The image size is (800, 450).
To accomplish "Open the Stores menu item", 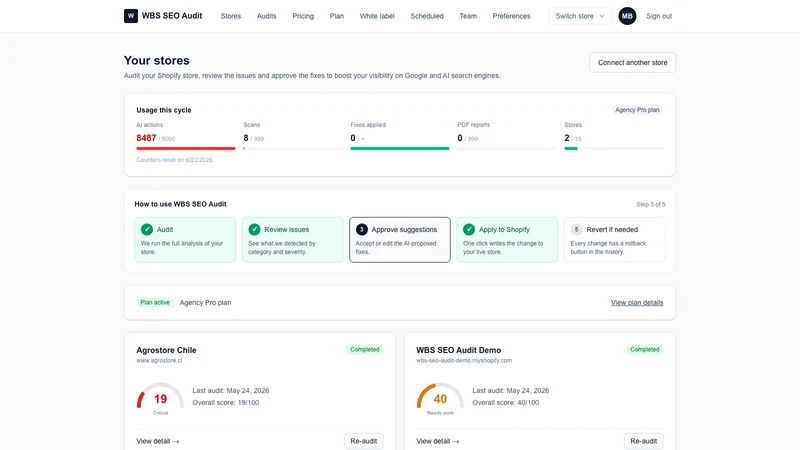I will tap(231, 16).
